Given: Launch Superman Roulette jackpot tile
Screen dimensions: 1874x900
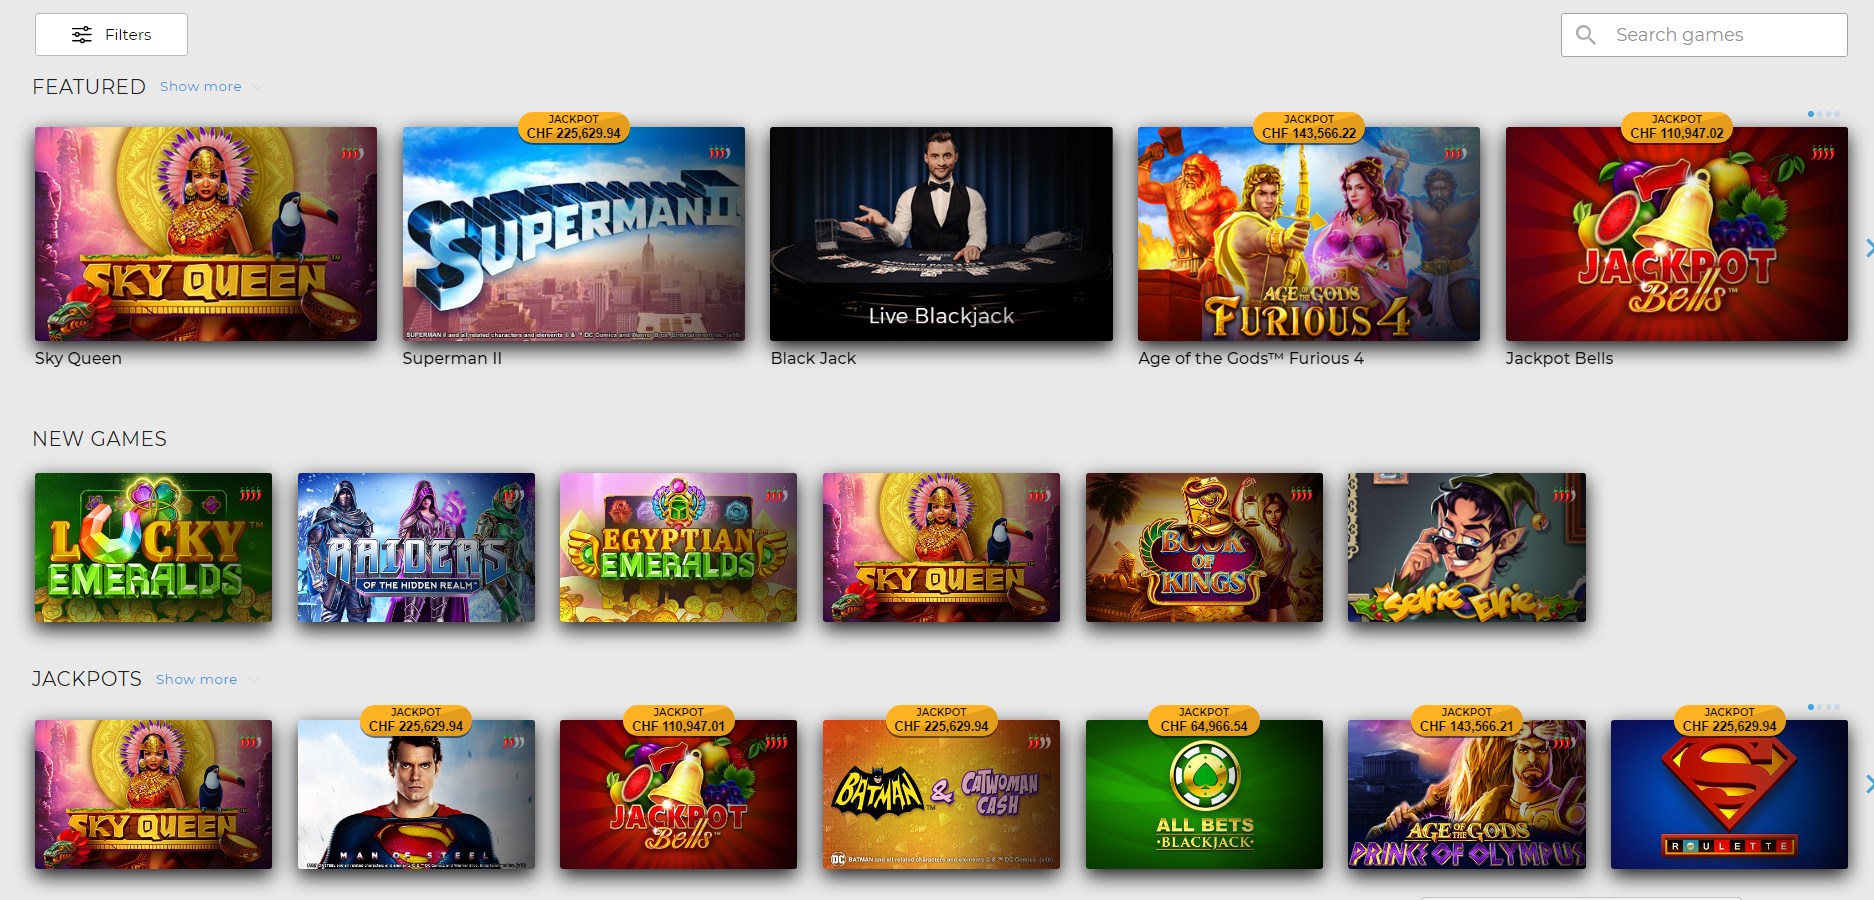Looking at the screenshot, I should [1729, 794].
